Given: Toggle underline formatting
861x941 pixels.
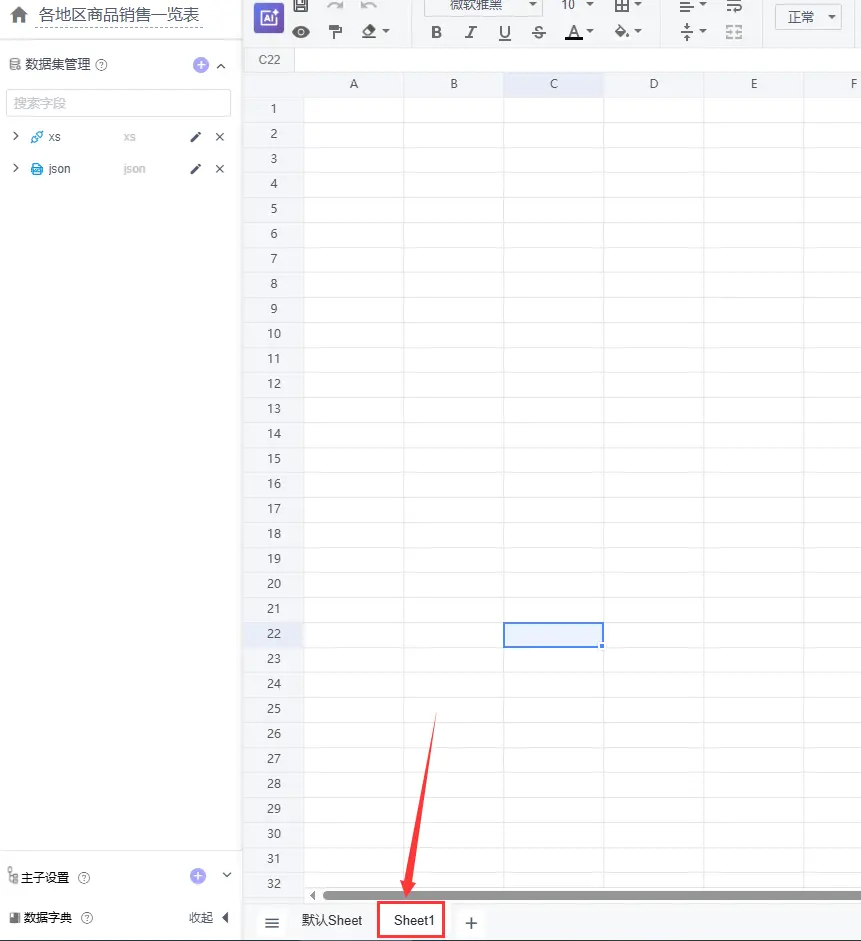Looking at the screenshot, I should click(x=505, y=33).
